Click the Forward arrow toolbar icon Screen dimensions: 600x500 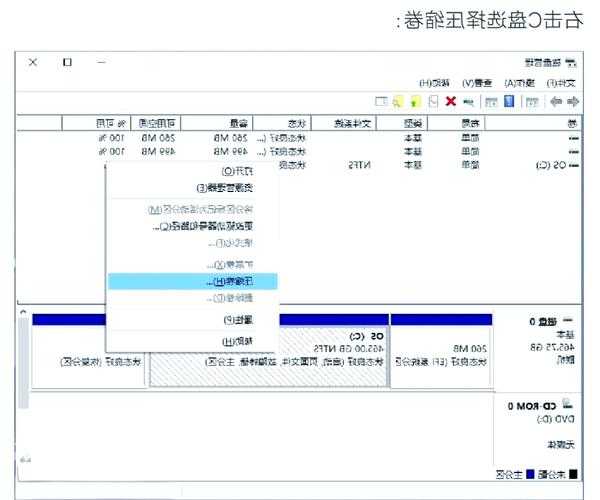coord(555,101)
